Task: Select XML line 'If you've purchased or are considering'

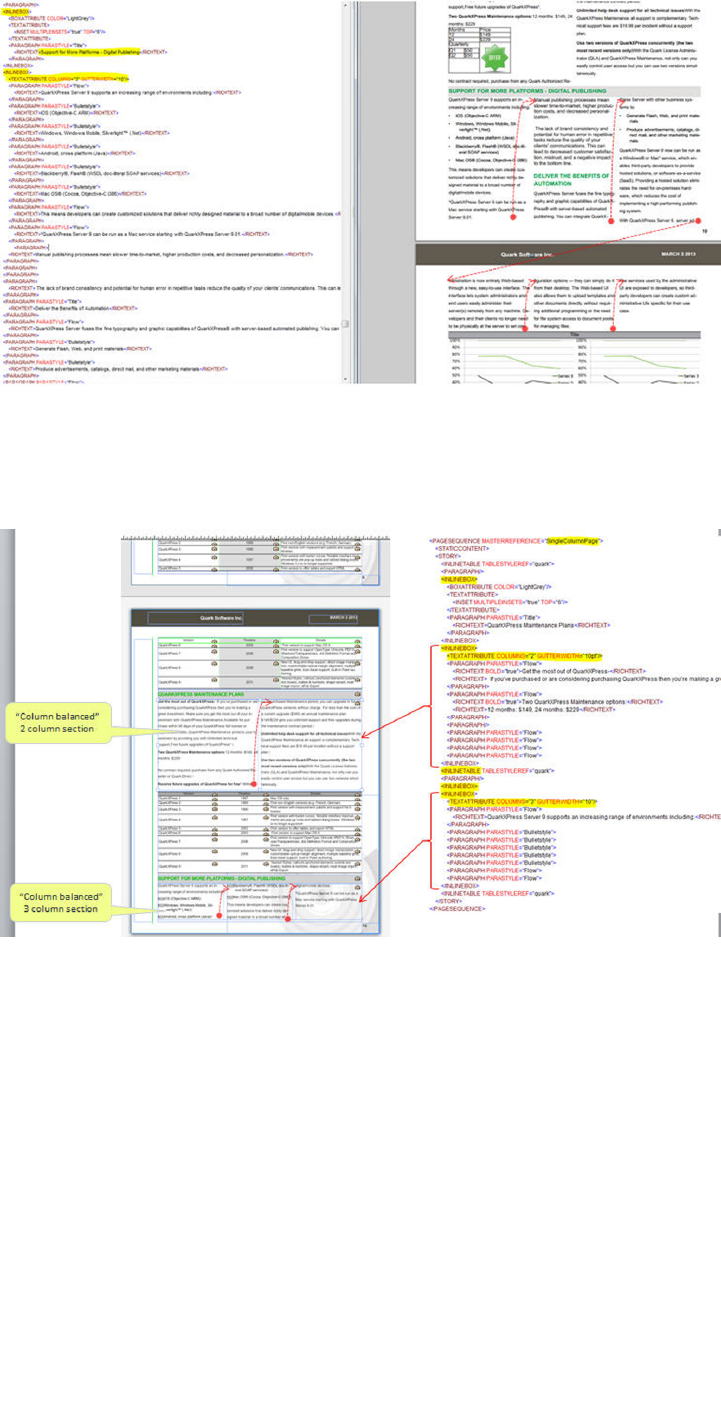Action: click(587, 680)
